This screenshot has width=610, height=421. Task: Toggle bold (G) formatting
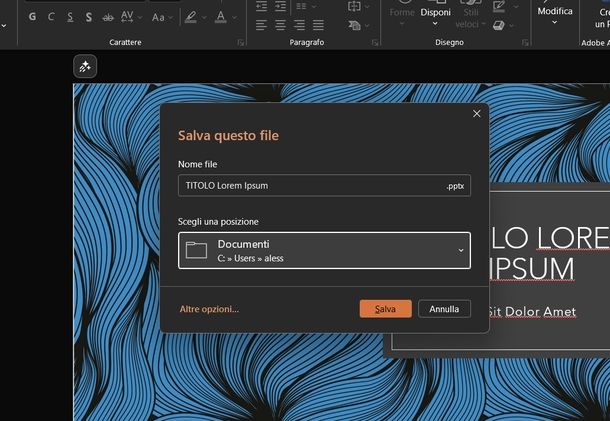32,17
